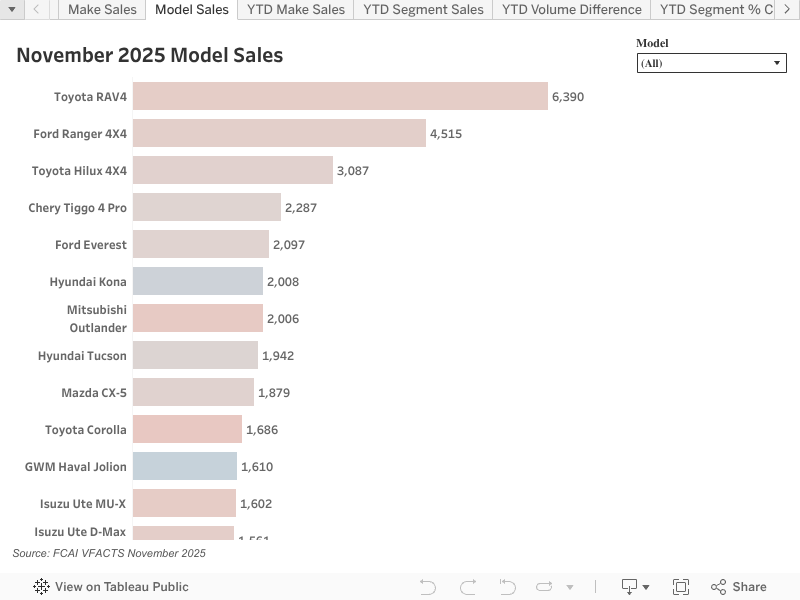Go to YTD Volume Difference tab

pos(571,10)
